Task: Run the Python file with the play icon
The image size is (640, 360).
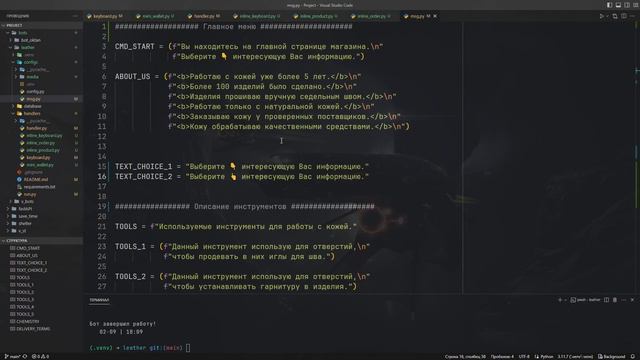Action: tap(602, 16)
